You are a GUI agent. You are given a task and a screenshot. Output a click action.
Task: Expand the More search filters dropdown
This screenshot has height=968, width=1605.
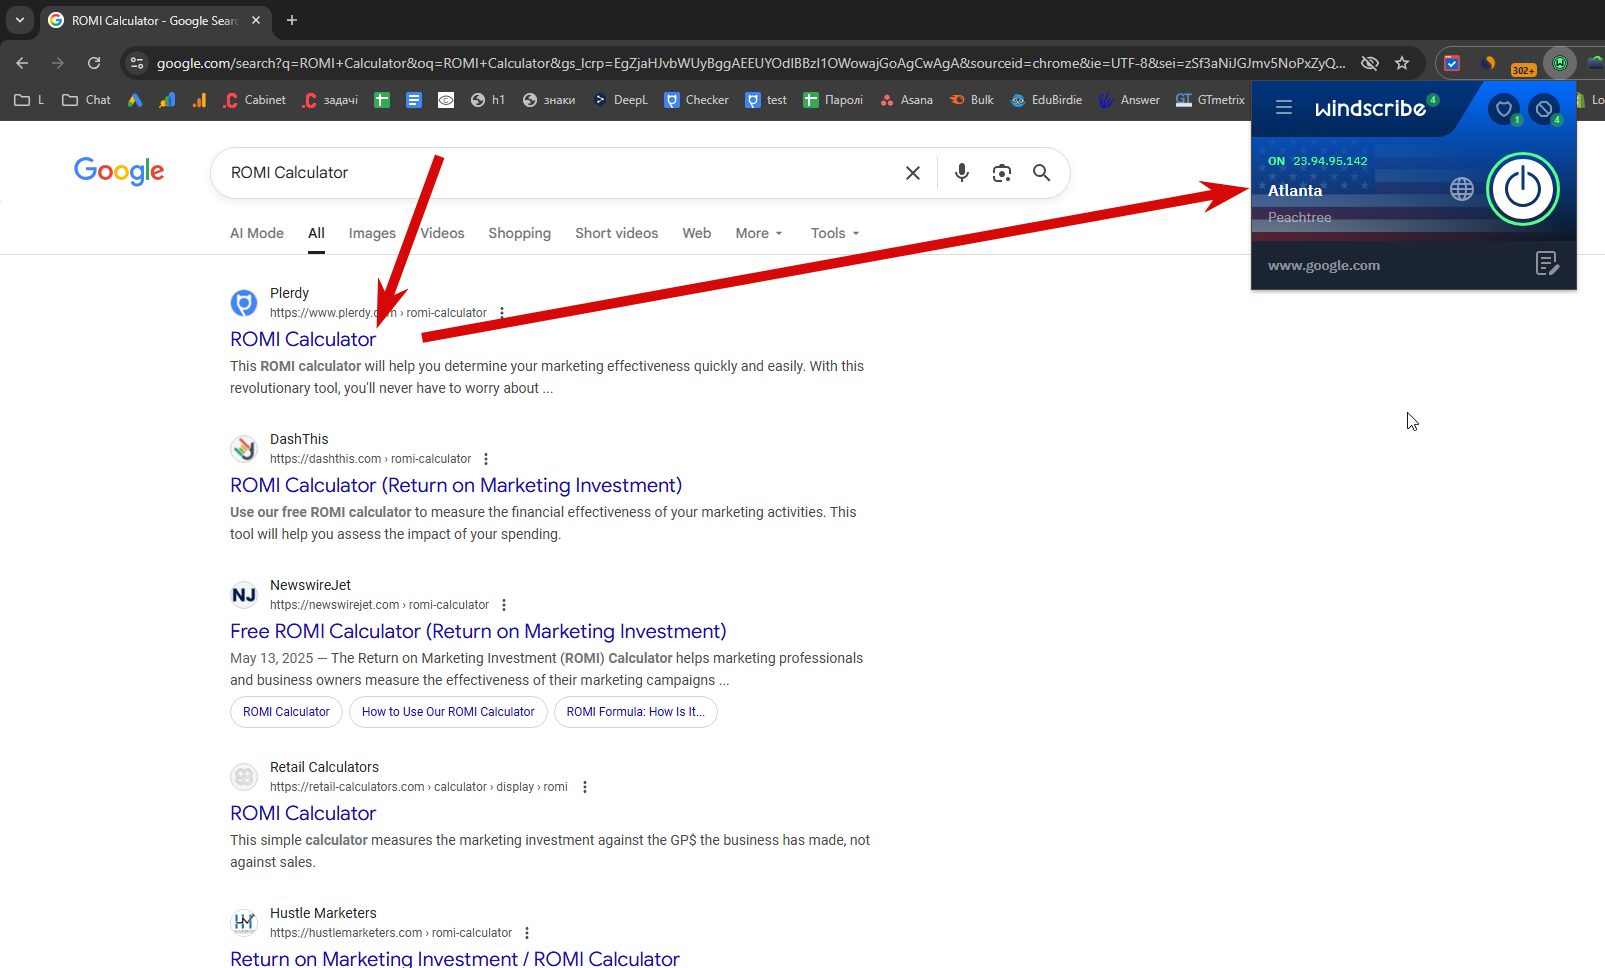759,233
